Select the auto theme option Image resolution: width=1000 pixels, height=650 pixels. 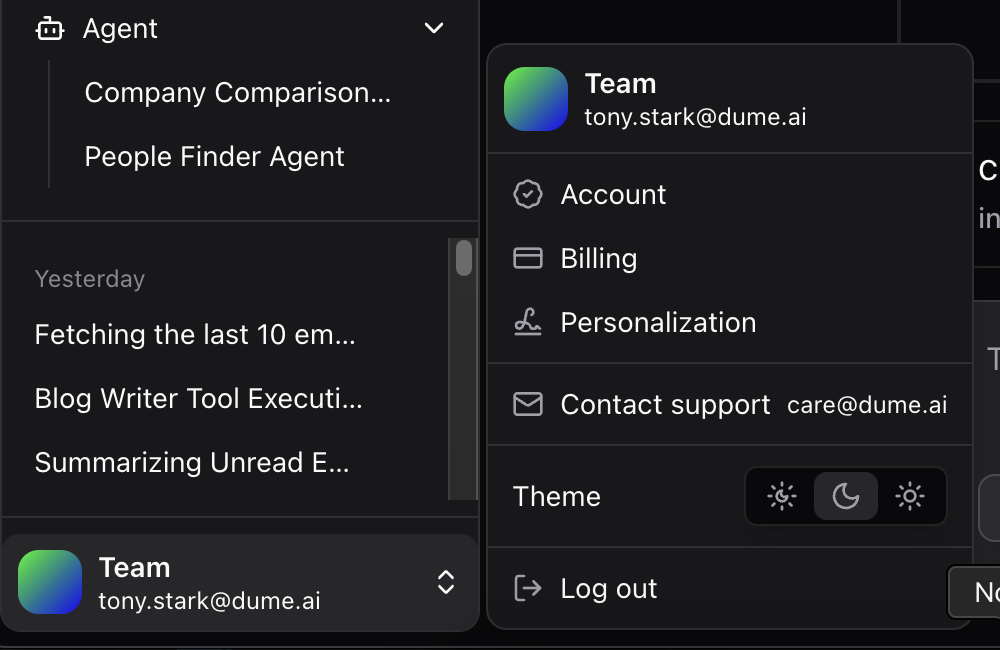(x=781, y=496)
